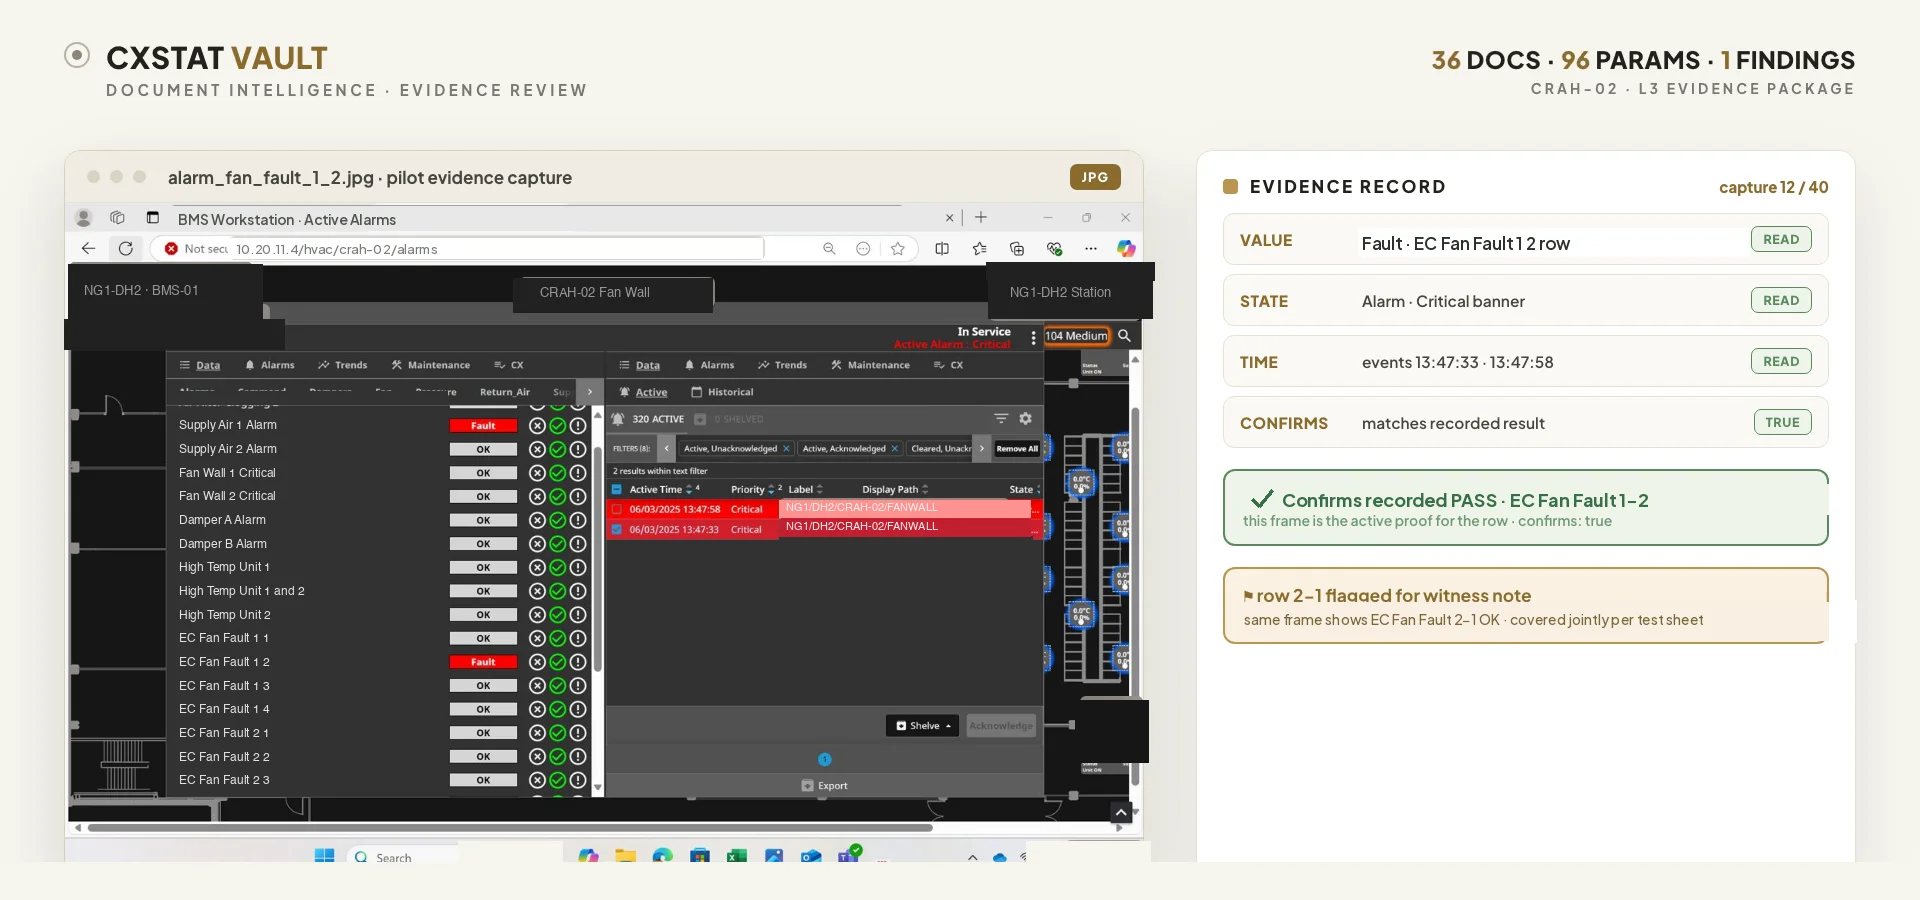Open the alarm settings gear icon
Image resolution: width=1920 pixels, height=900 pixels.
coord(1025,419)
